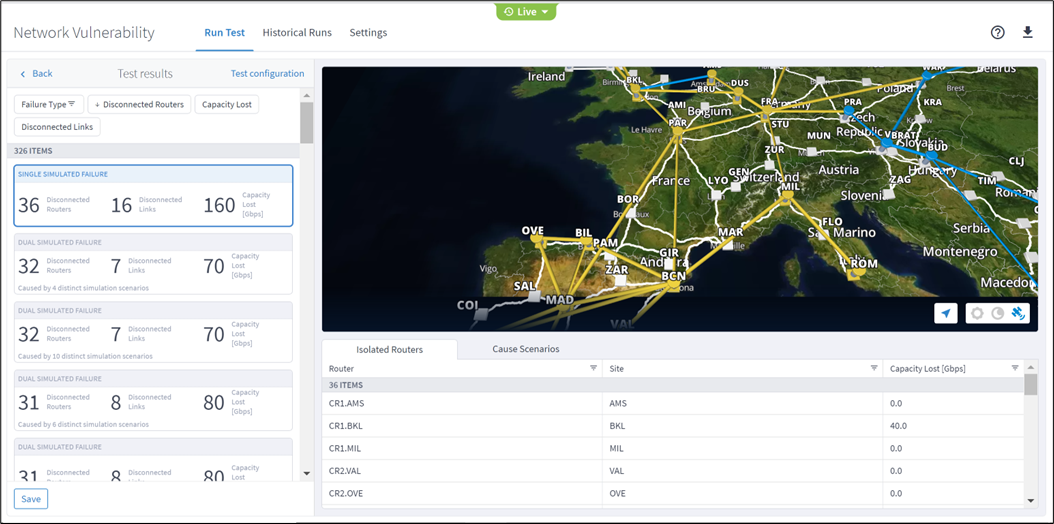Select the dual failure card with 6 scenarios
This screenshot has width=1054, height=524.
(x=153, y=400)
